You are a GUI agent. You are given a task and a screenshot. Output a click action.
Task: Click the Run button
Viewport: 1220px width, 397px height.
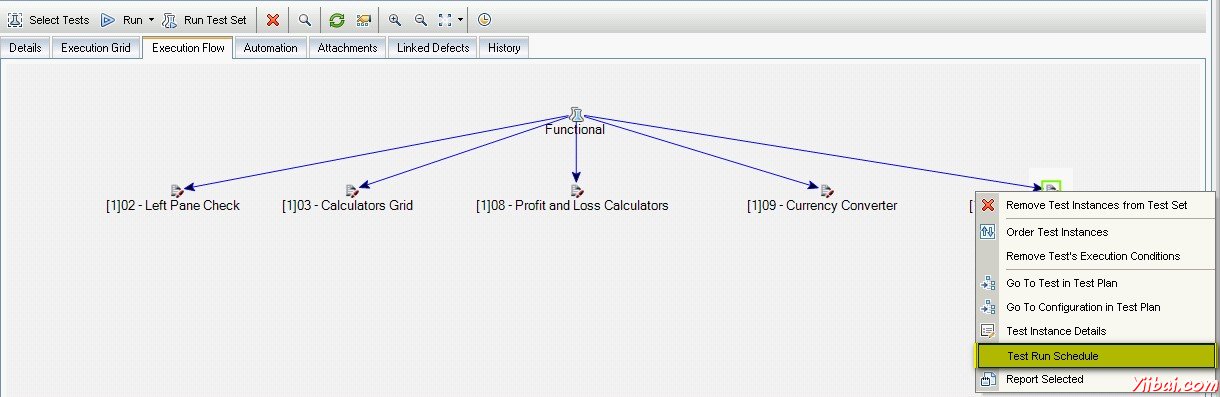click(121, 20)
